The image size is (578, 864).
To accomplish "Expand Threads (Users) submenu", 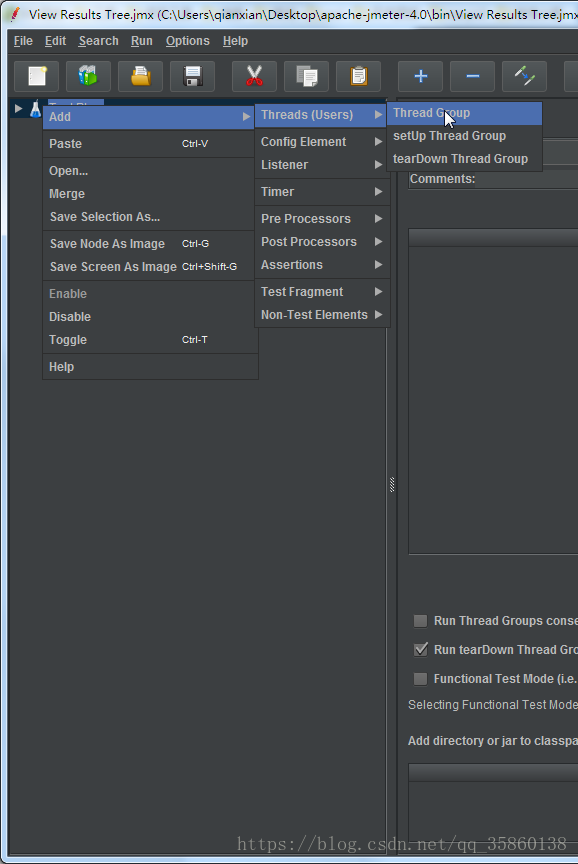I will 322,115.
